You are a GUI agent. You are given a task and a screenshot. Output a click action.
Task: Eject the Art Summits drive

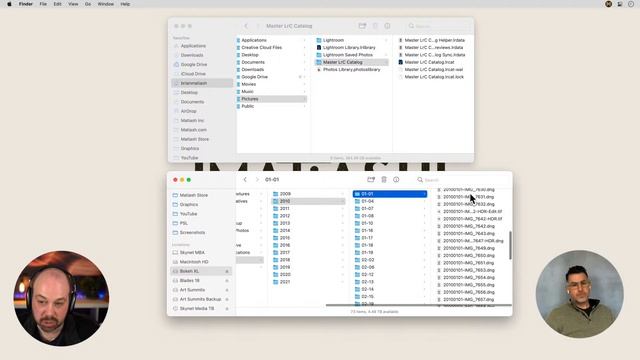227,290
